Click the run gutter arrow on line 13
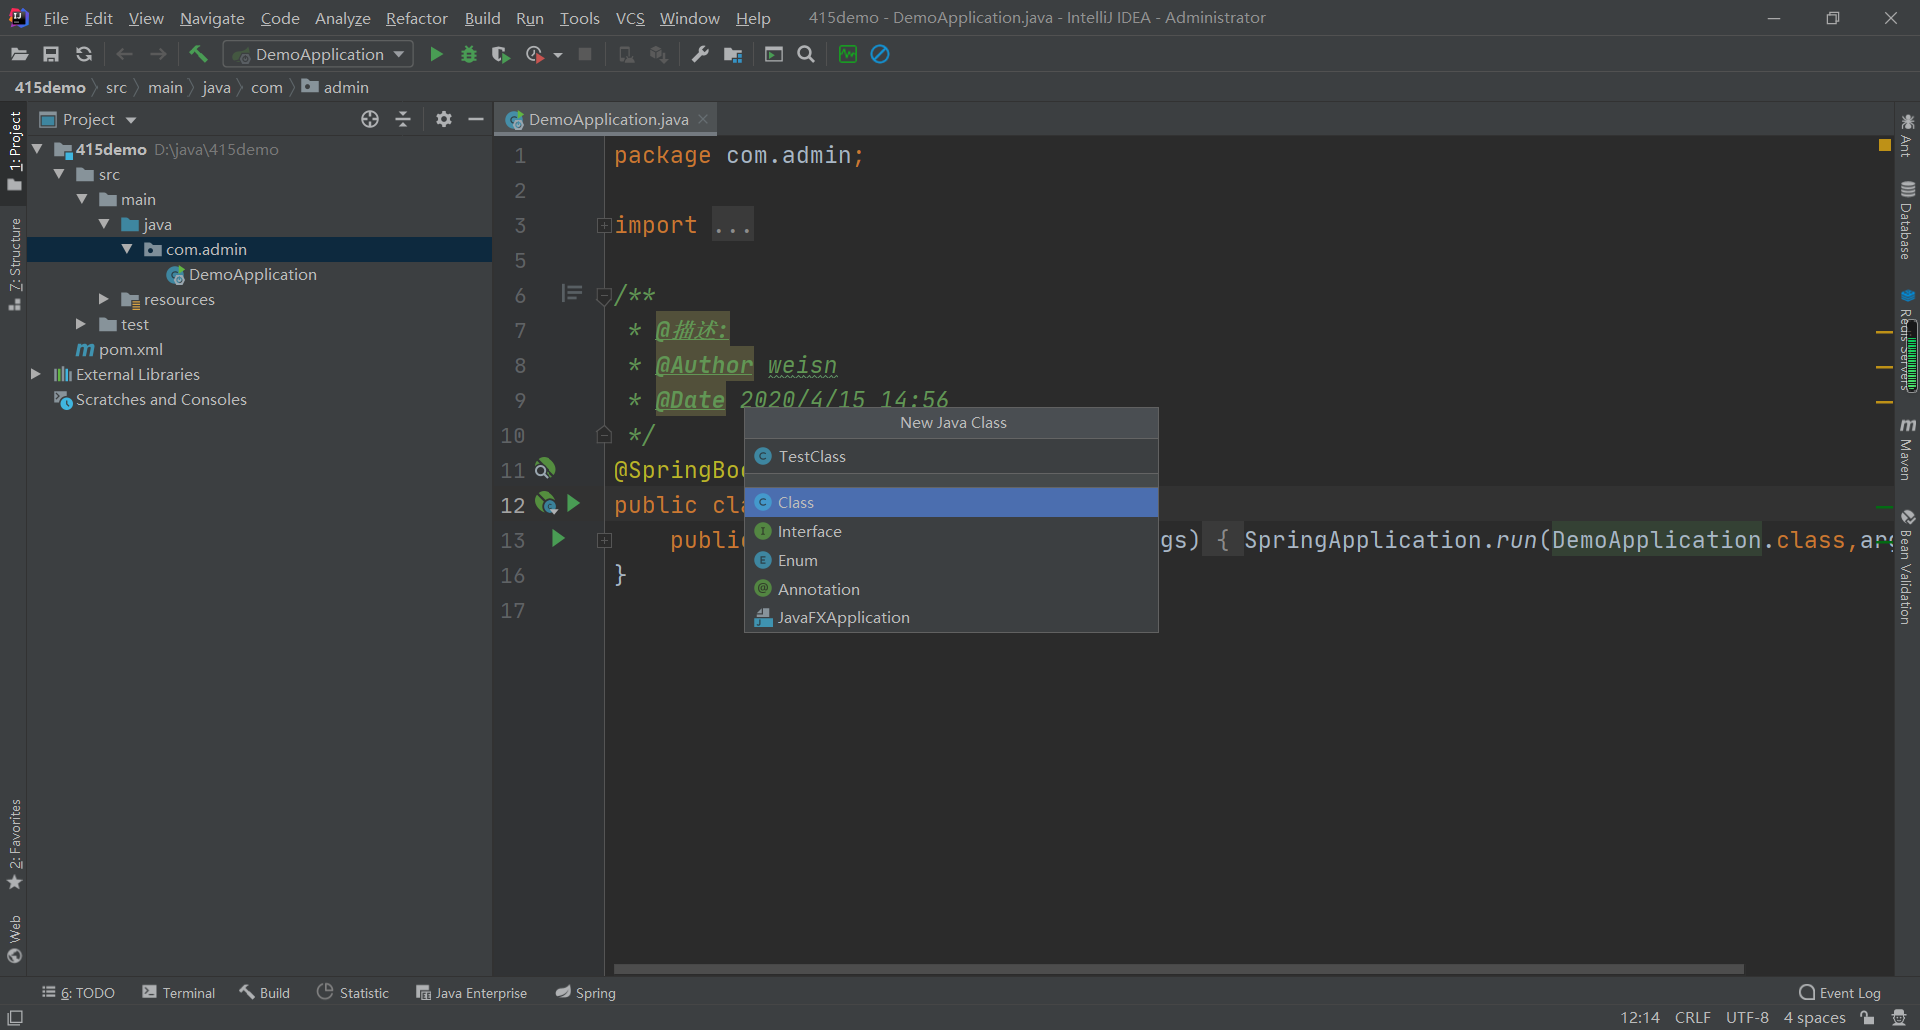 pyautogui.click(x=558, y=538)
